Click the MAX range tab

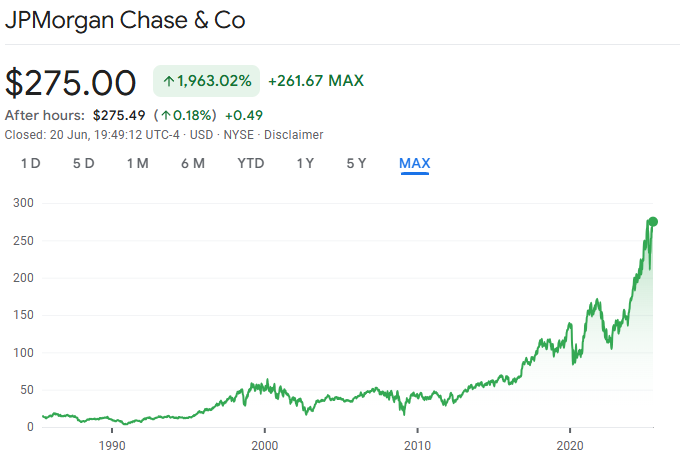click(415, 163)
